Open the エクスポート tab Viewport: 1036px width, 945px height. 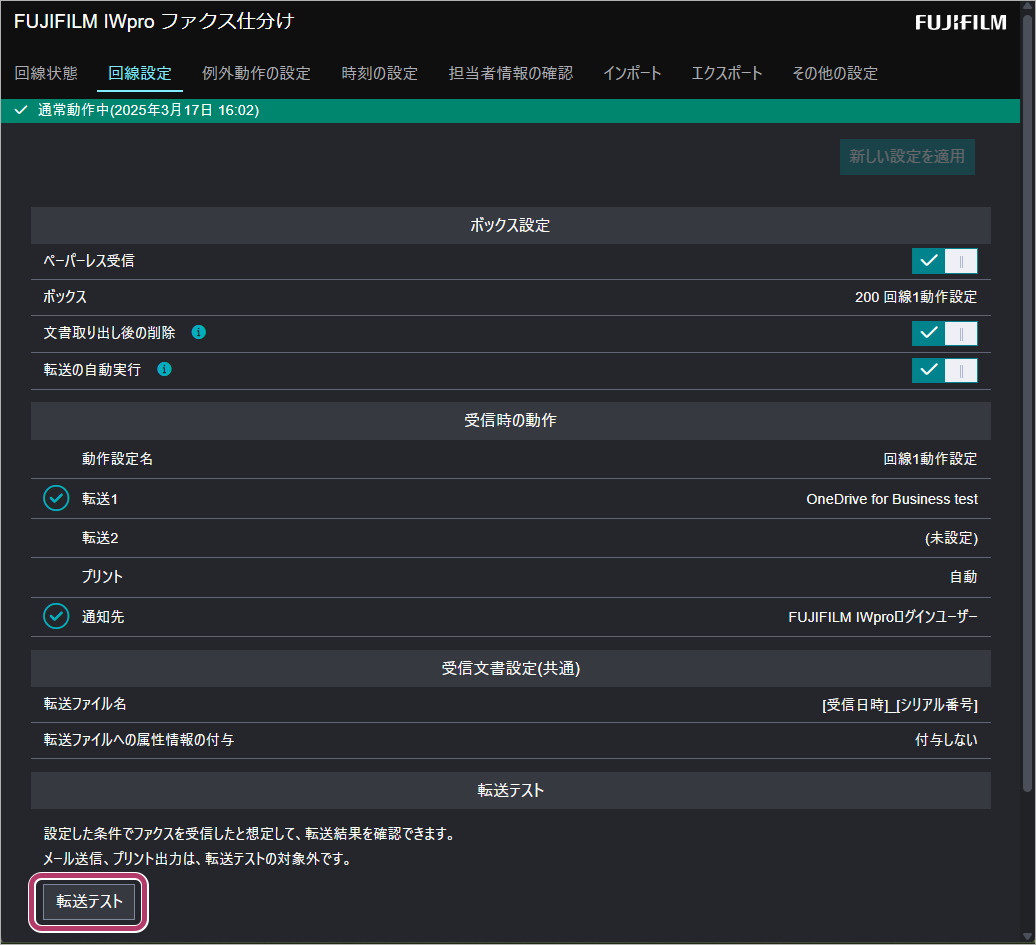point(727,73)
